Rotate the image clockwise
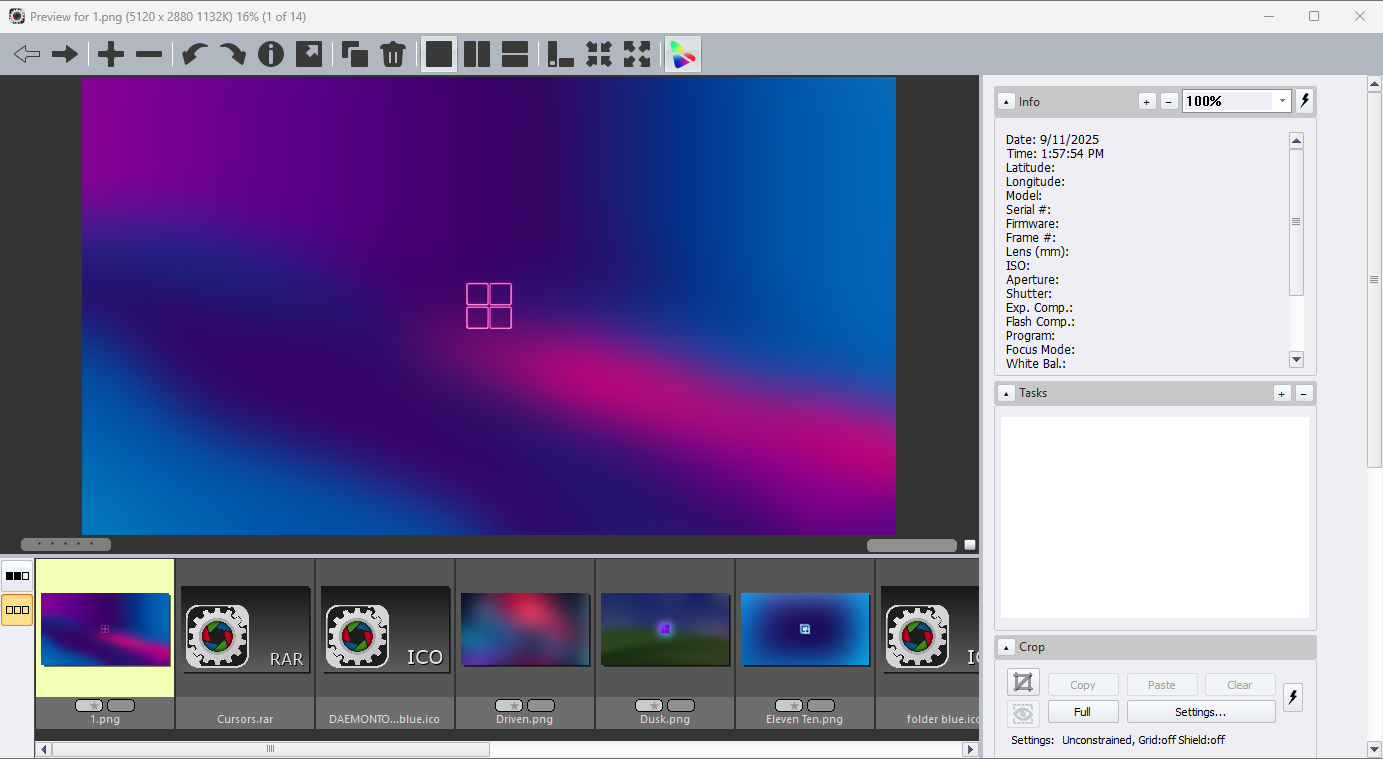1383x759 pixels. (x=232, y=54)
